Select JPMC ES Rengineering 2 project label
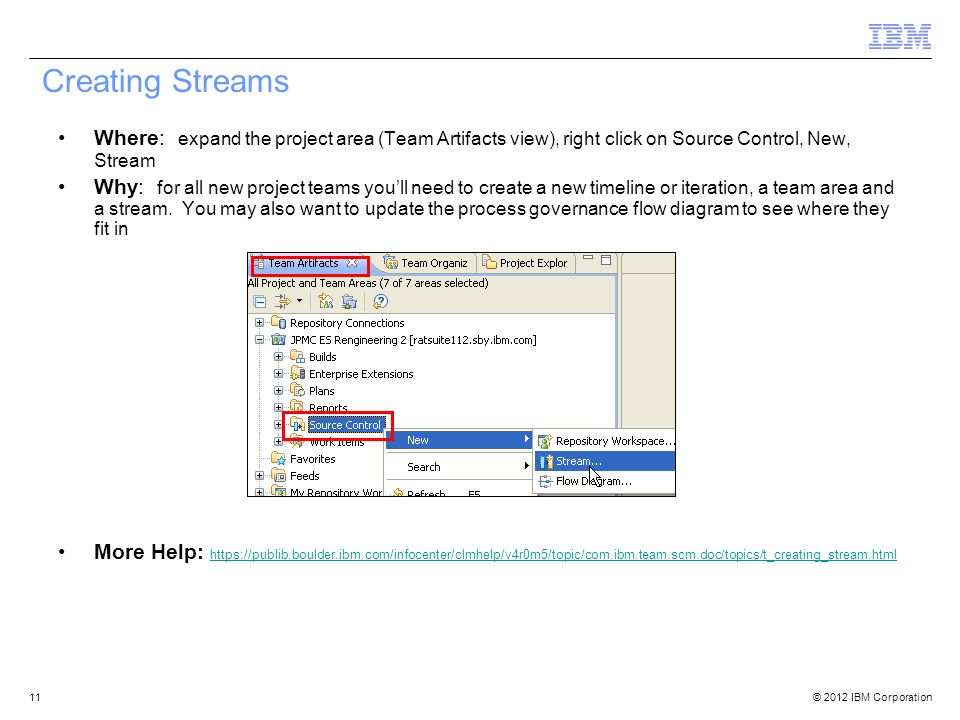The height and width of the screenshot is (720, 960). 413,340
